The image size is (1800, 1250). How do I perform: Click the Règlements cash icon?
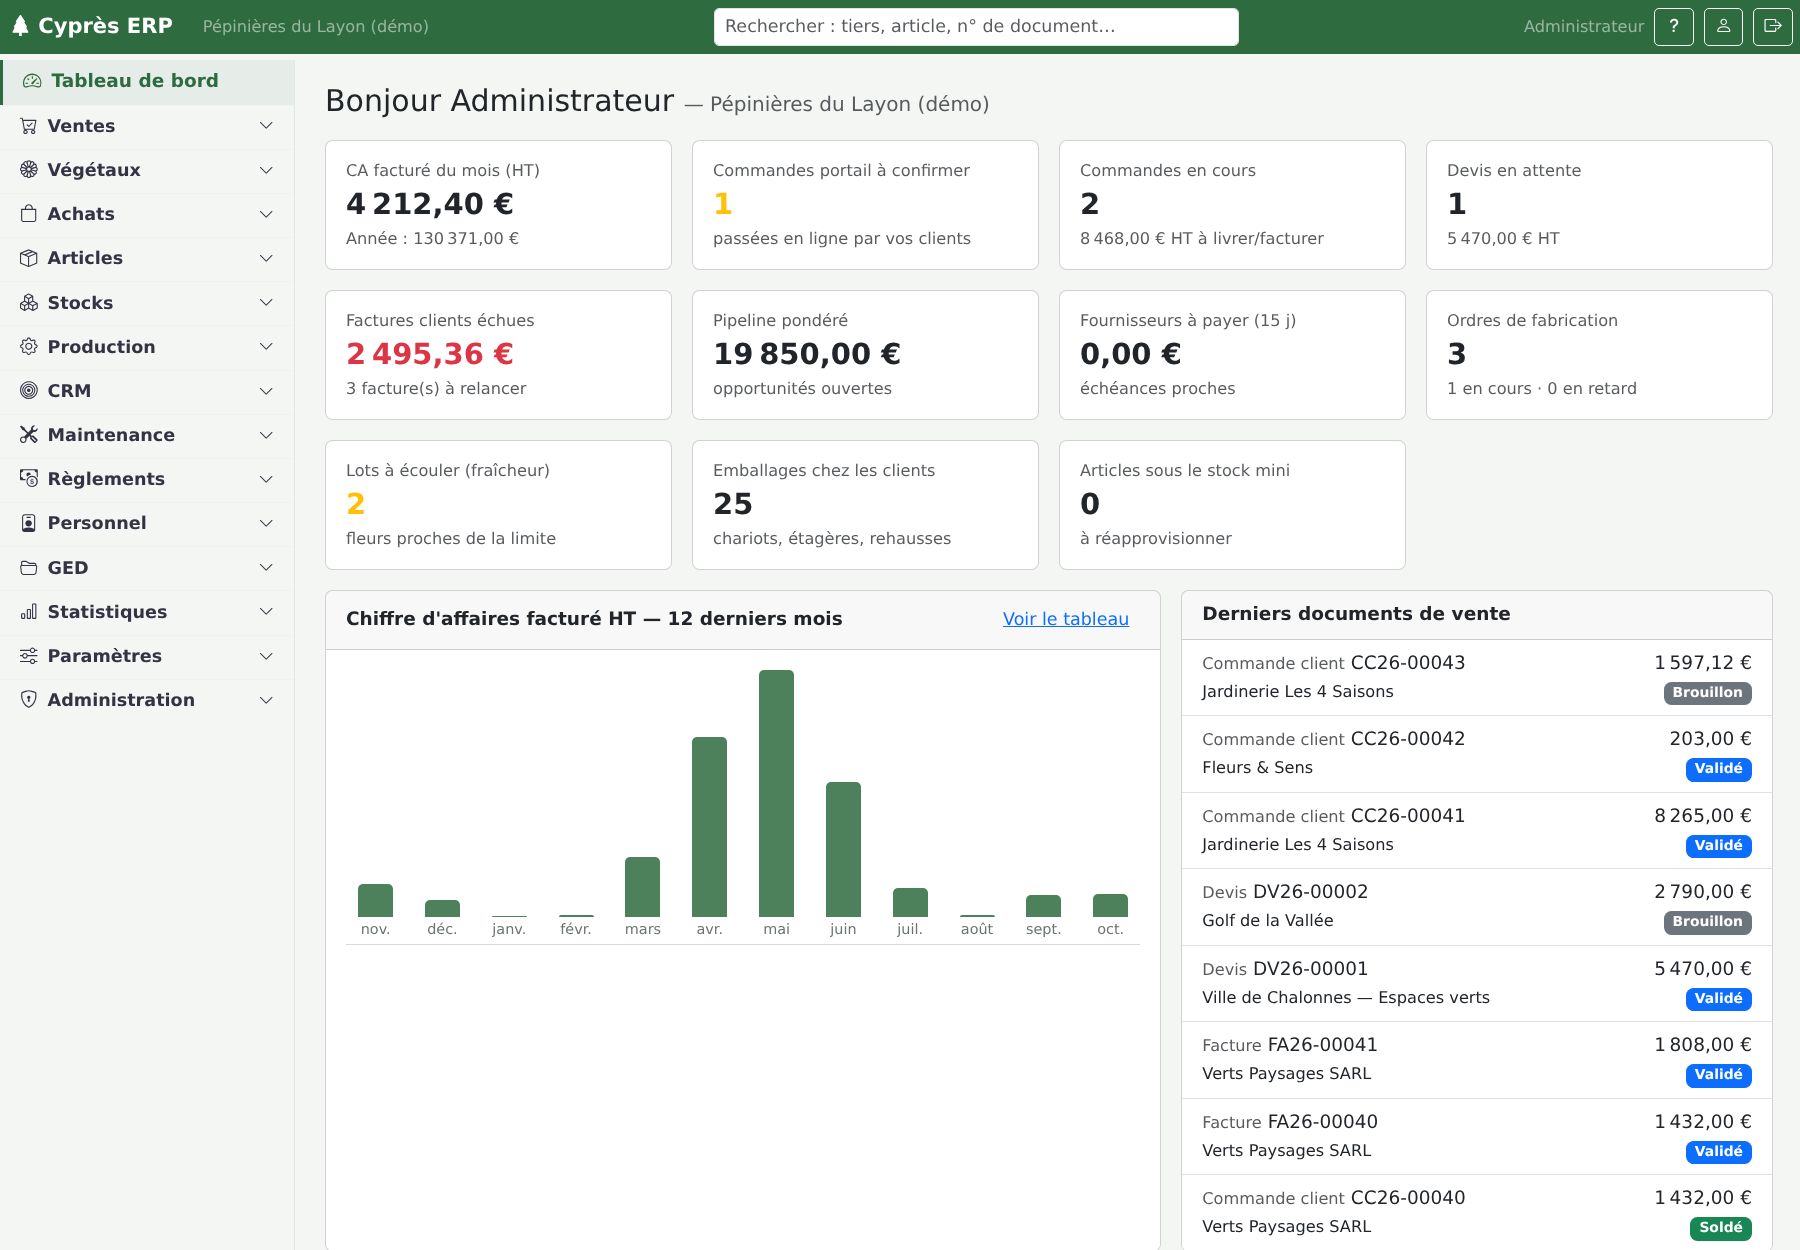(x=29, y=479)
